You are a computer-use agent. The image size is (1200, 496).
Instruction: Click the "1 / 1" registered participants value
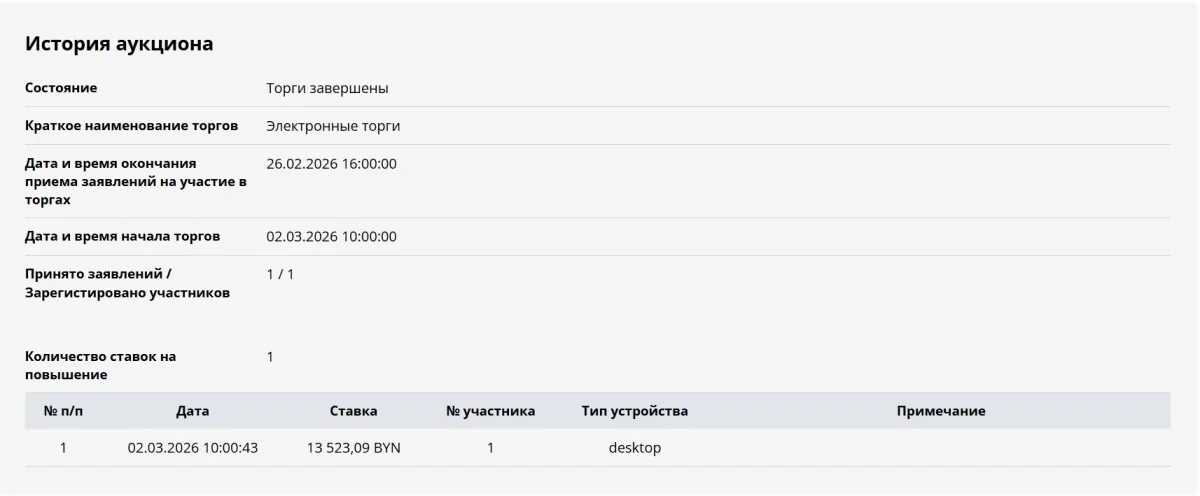click(x=280, y=274)
